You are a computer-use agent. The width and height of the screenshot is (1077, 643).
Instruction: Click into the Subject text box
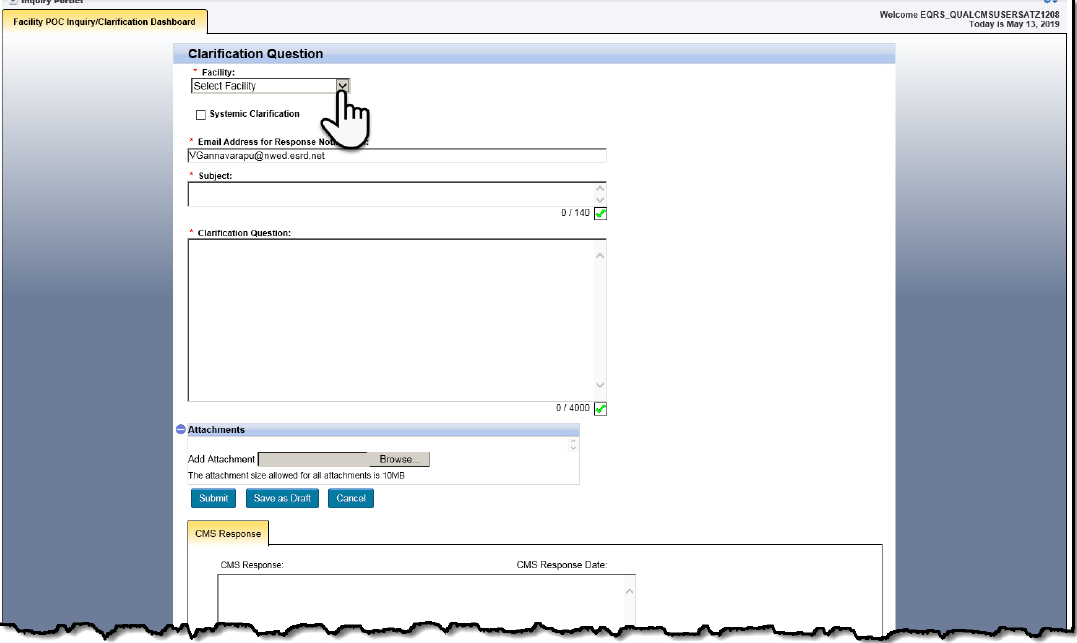click(397, 194)
